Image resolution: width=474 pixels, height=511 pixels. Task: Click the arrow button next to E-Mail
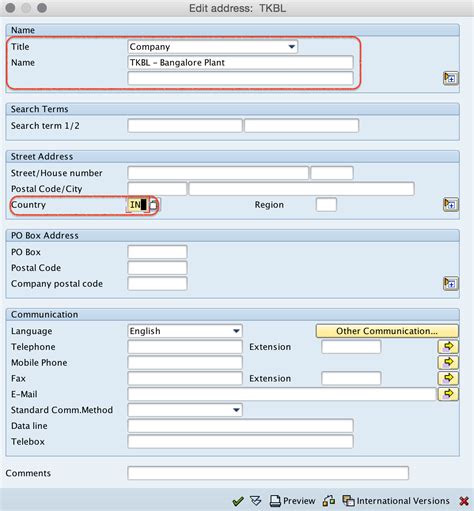coord(448,394)
